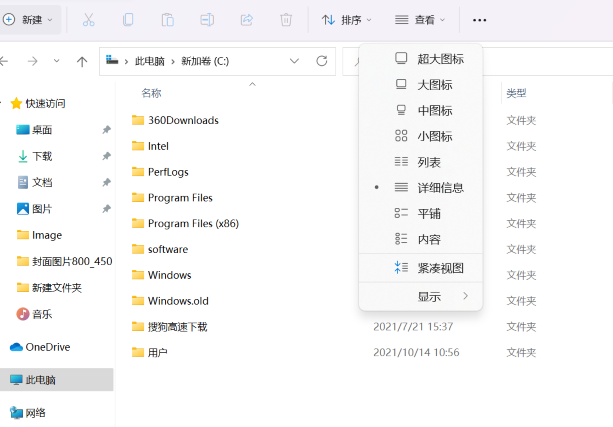The width and height of the screenshot is (613, 427).
Task: Click the Cut scissors icon in toolbar
Action: [88, 20]
